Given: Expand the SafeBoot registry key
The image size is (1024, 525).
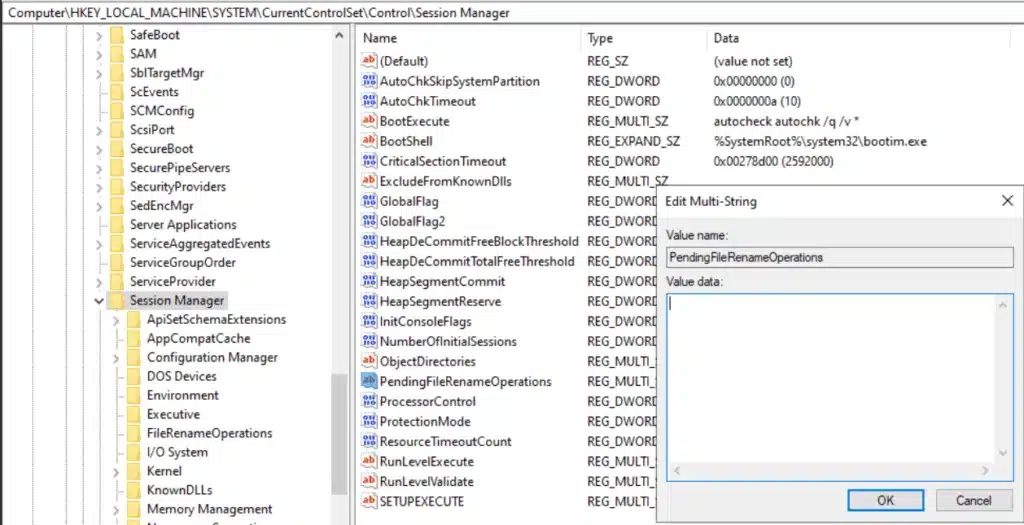Looking at the screenshot, I should tap(99, 35).
